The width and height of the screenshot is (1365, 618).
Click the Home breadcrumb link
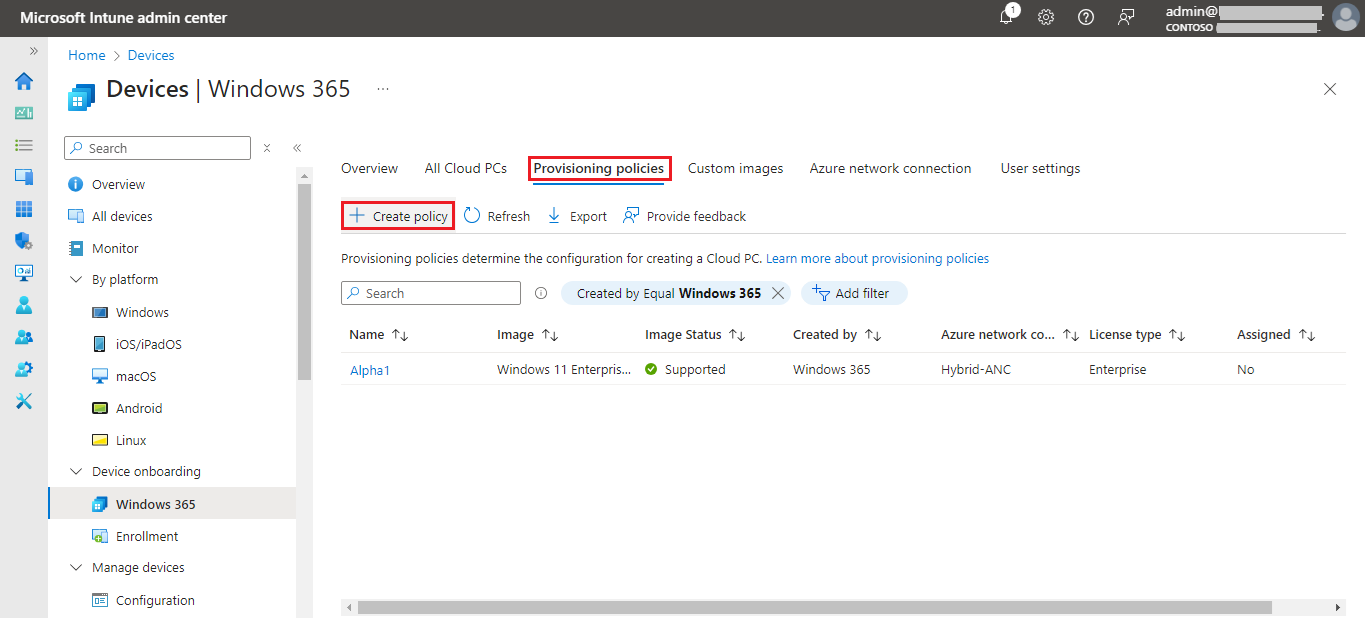tap(87, 55)
